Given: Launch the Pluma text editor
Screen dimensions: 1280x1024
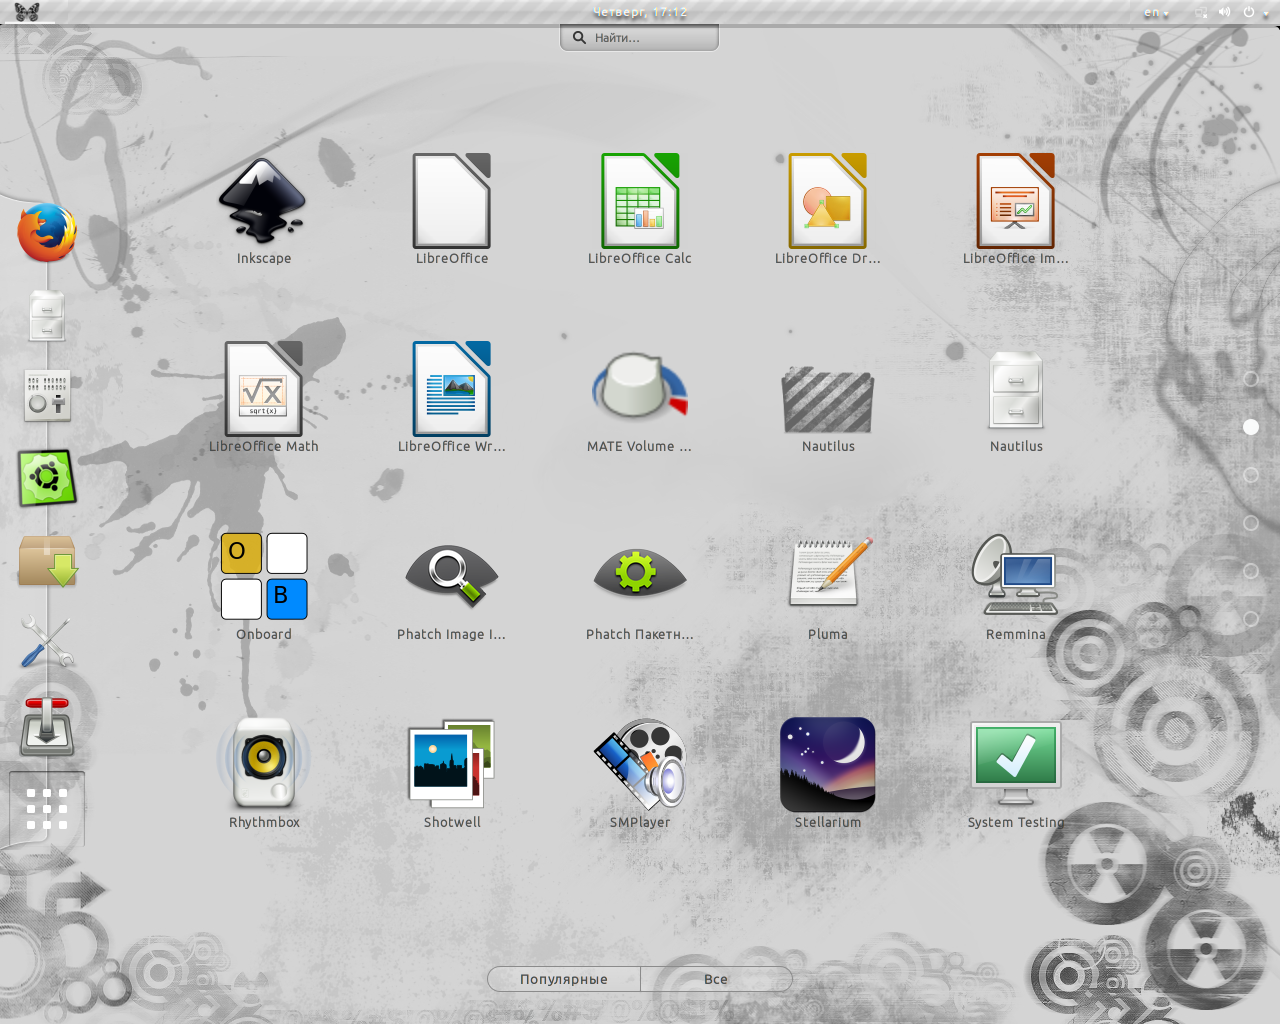Looking at the screenshot, I should click(x=830, y=572).
